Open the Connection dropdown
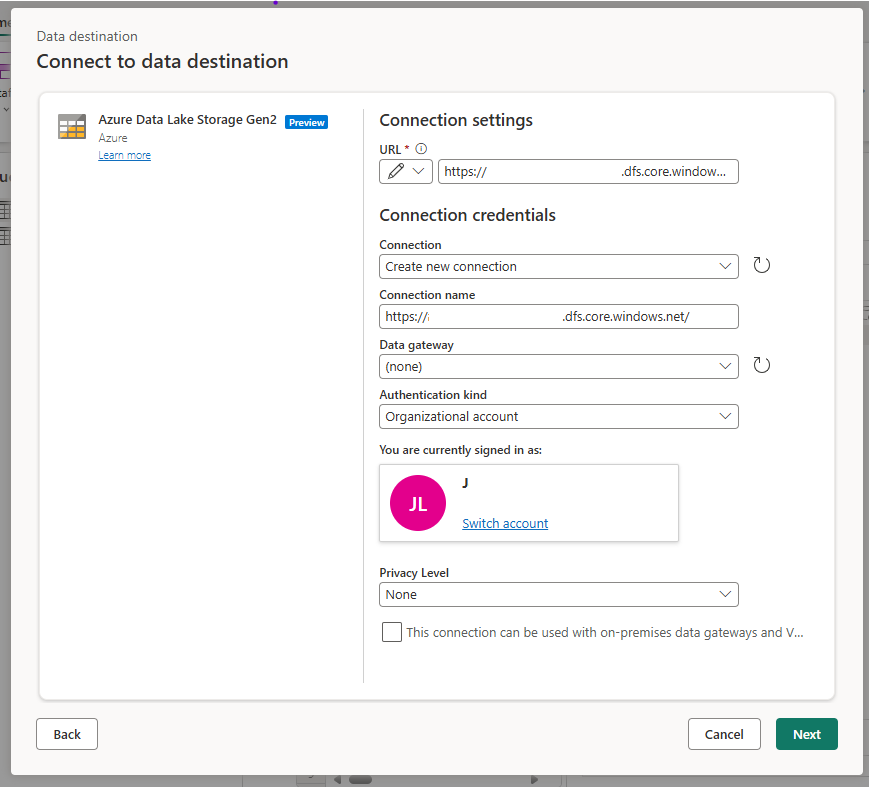Viewport: 869px width, 787px height. (x=559, y=267)
